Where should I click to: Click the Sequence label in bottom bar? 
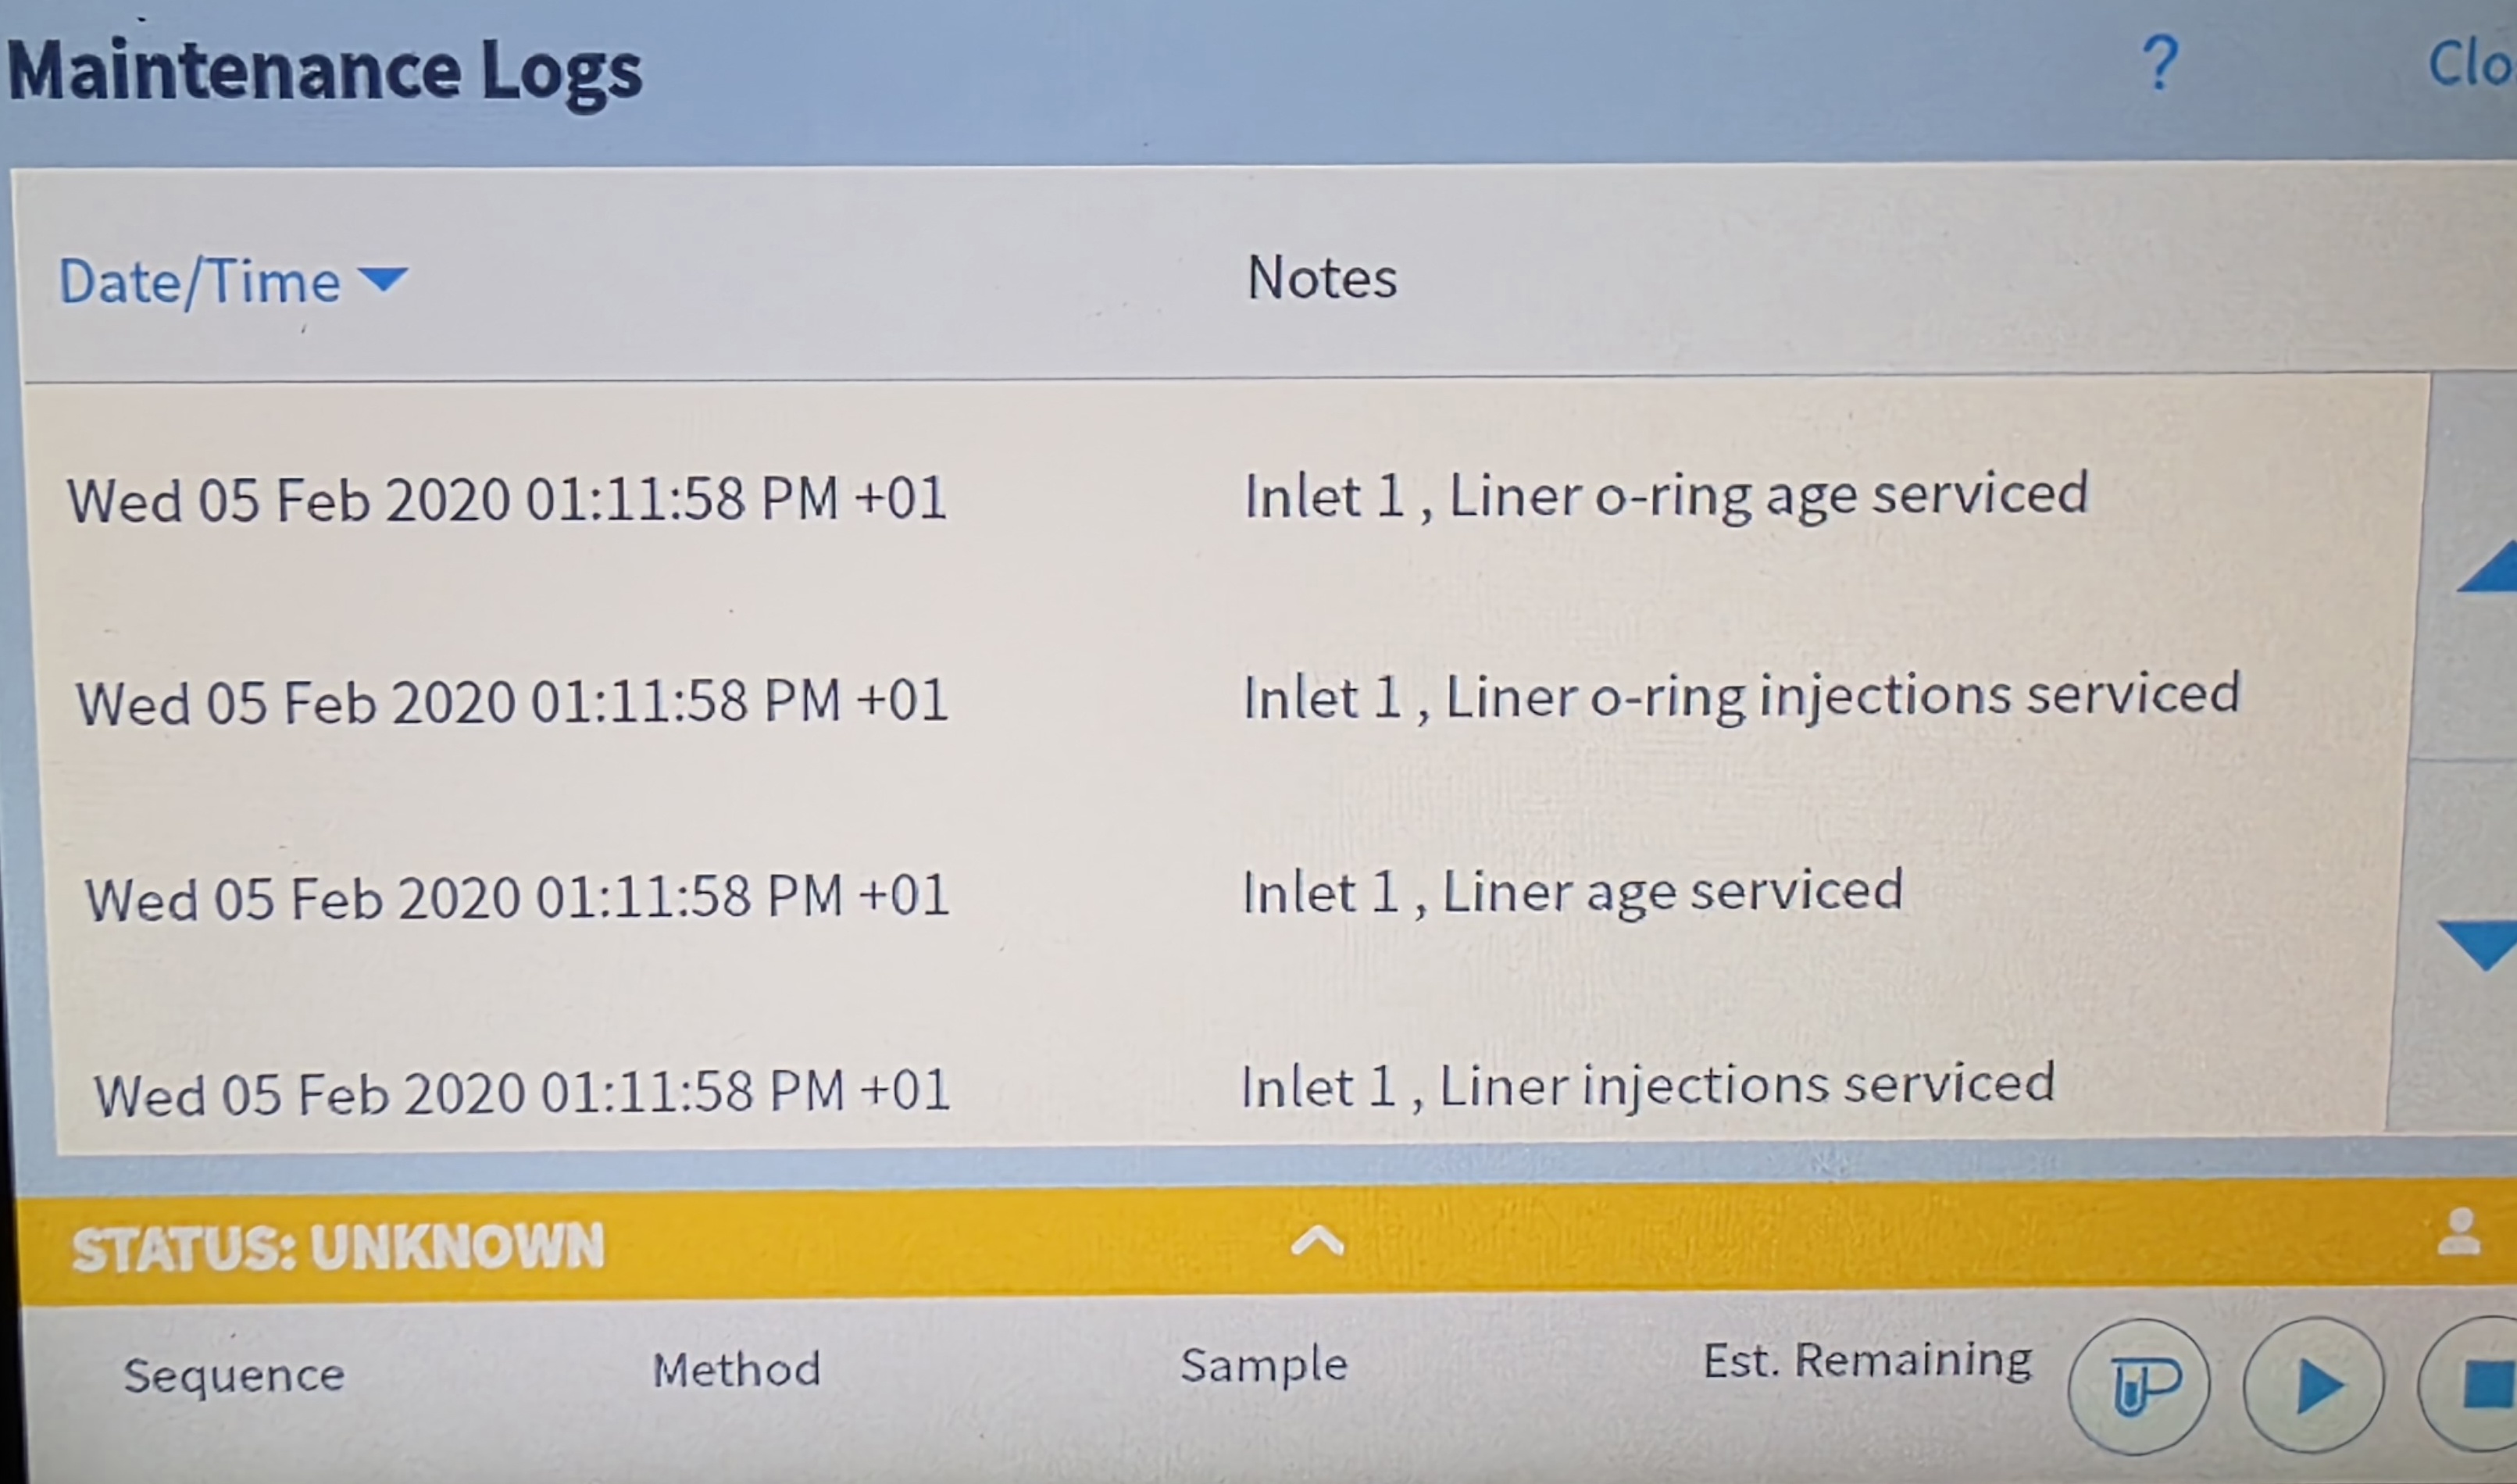point(234,1375)
